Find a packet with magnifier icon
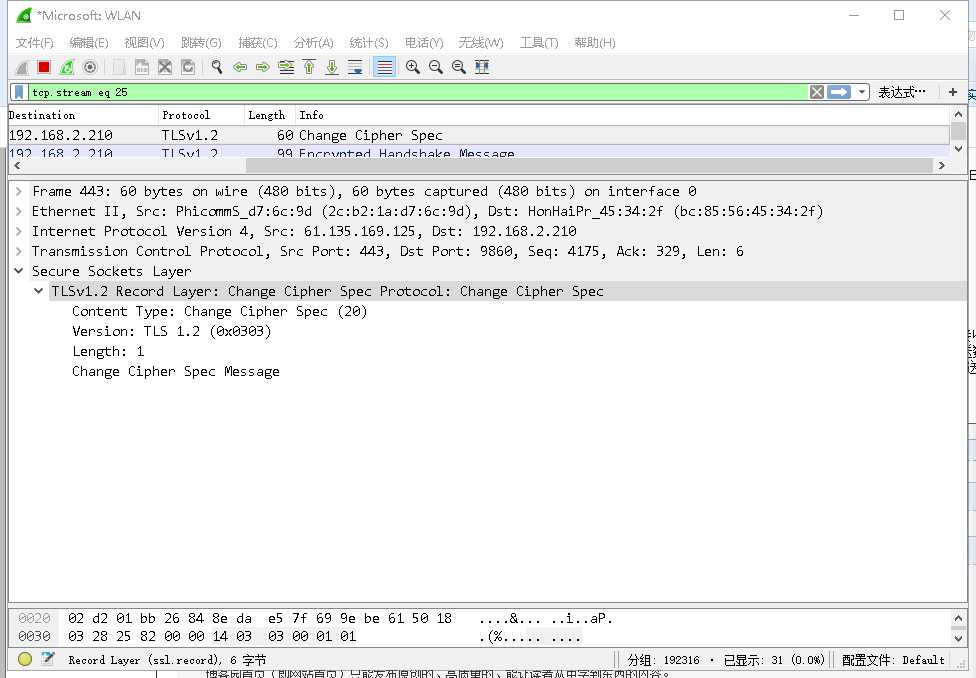 pos(217,67)
